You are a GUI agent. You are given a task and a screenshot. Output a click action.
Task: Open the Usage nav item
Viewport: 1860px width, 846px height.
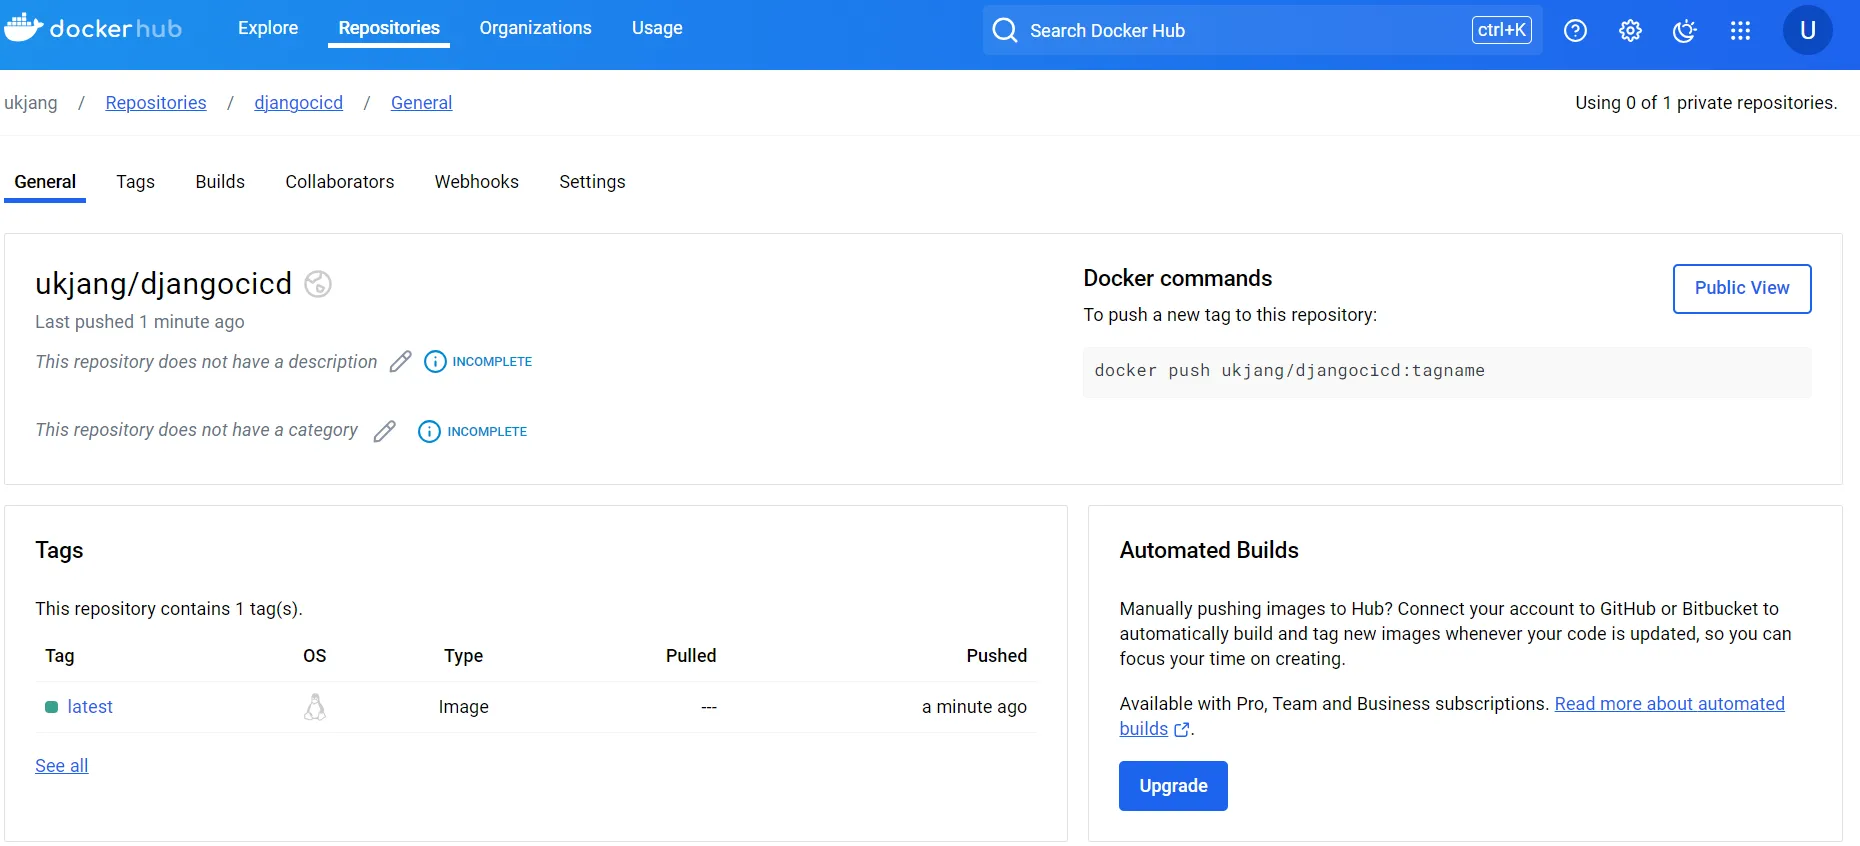point(657,28)
